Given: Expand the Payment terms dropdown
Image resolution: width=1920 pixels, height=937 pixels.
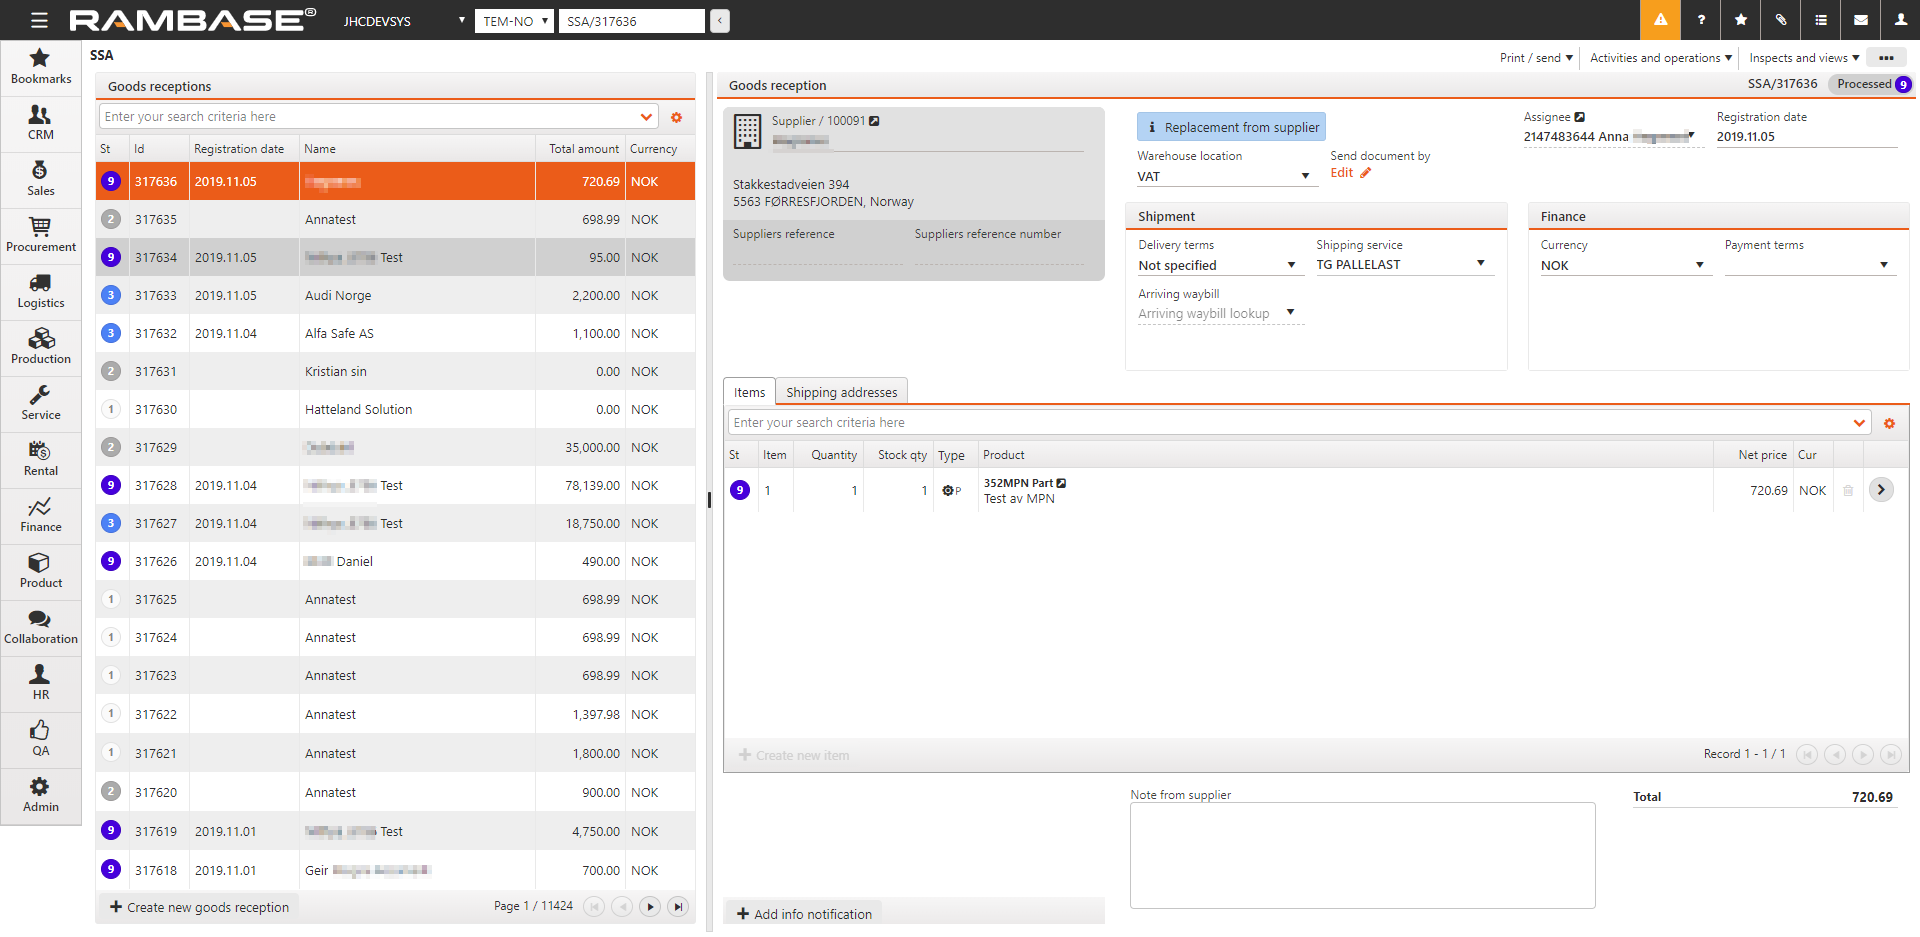Looking at the screenshot, I should pos(1883,265).
